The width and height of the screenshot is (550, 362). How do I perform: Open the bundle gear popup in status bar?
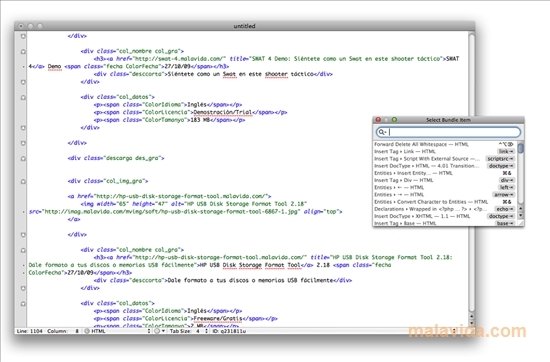[x=159, y=331]
